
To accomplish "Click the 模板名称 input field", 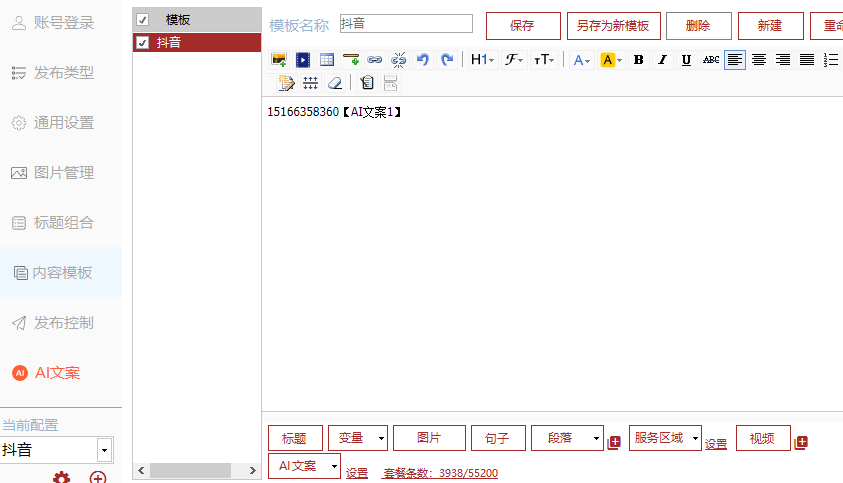I will coord(406,24).
